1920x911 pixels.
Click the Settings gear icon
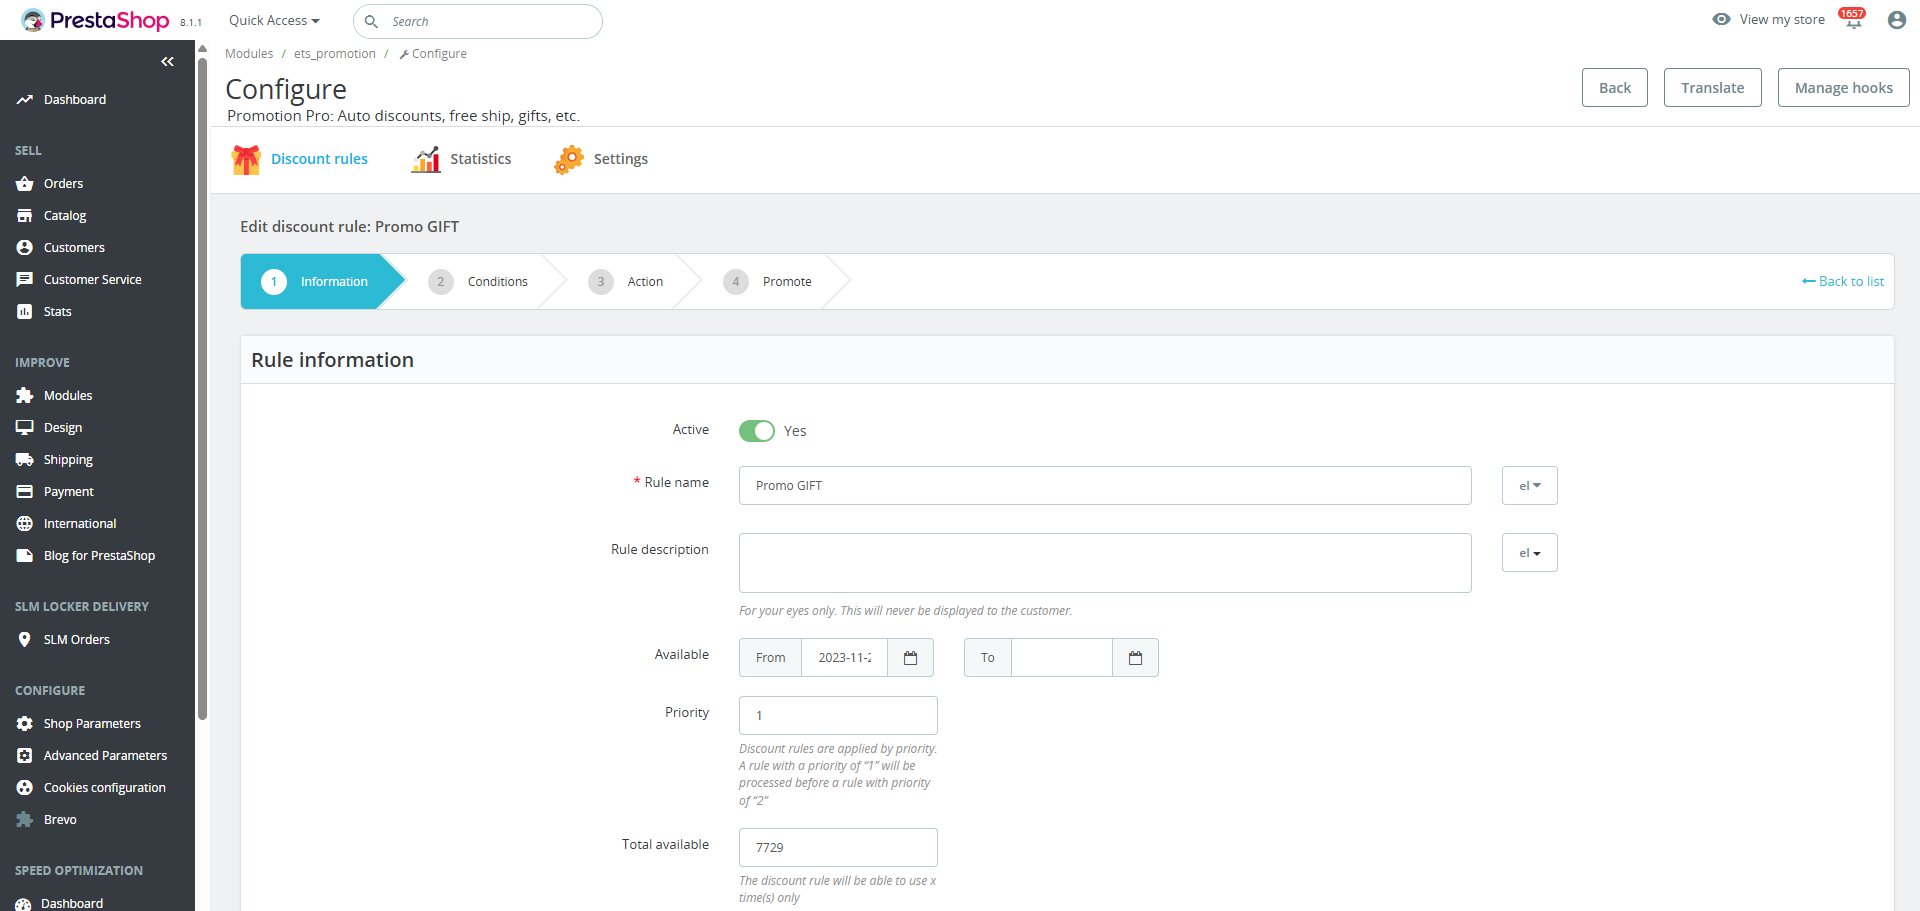point(569,160)
